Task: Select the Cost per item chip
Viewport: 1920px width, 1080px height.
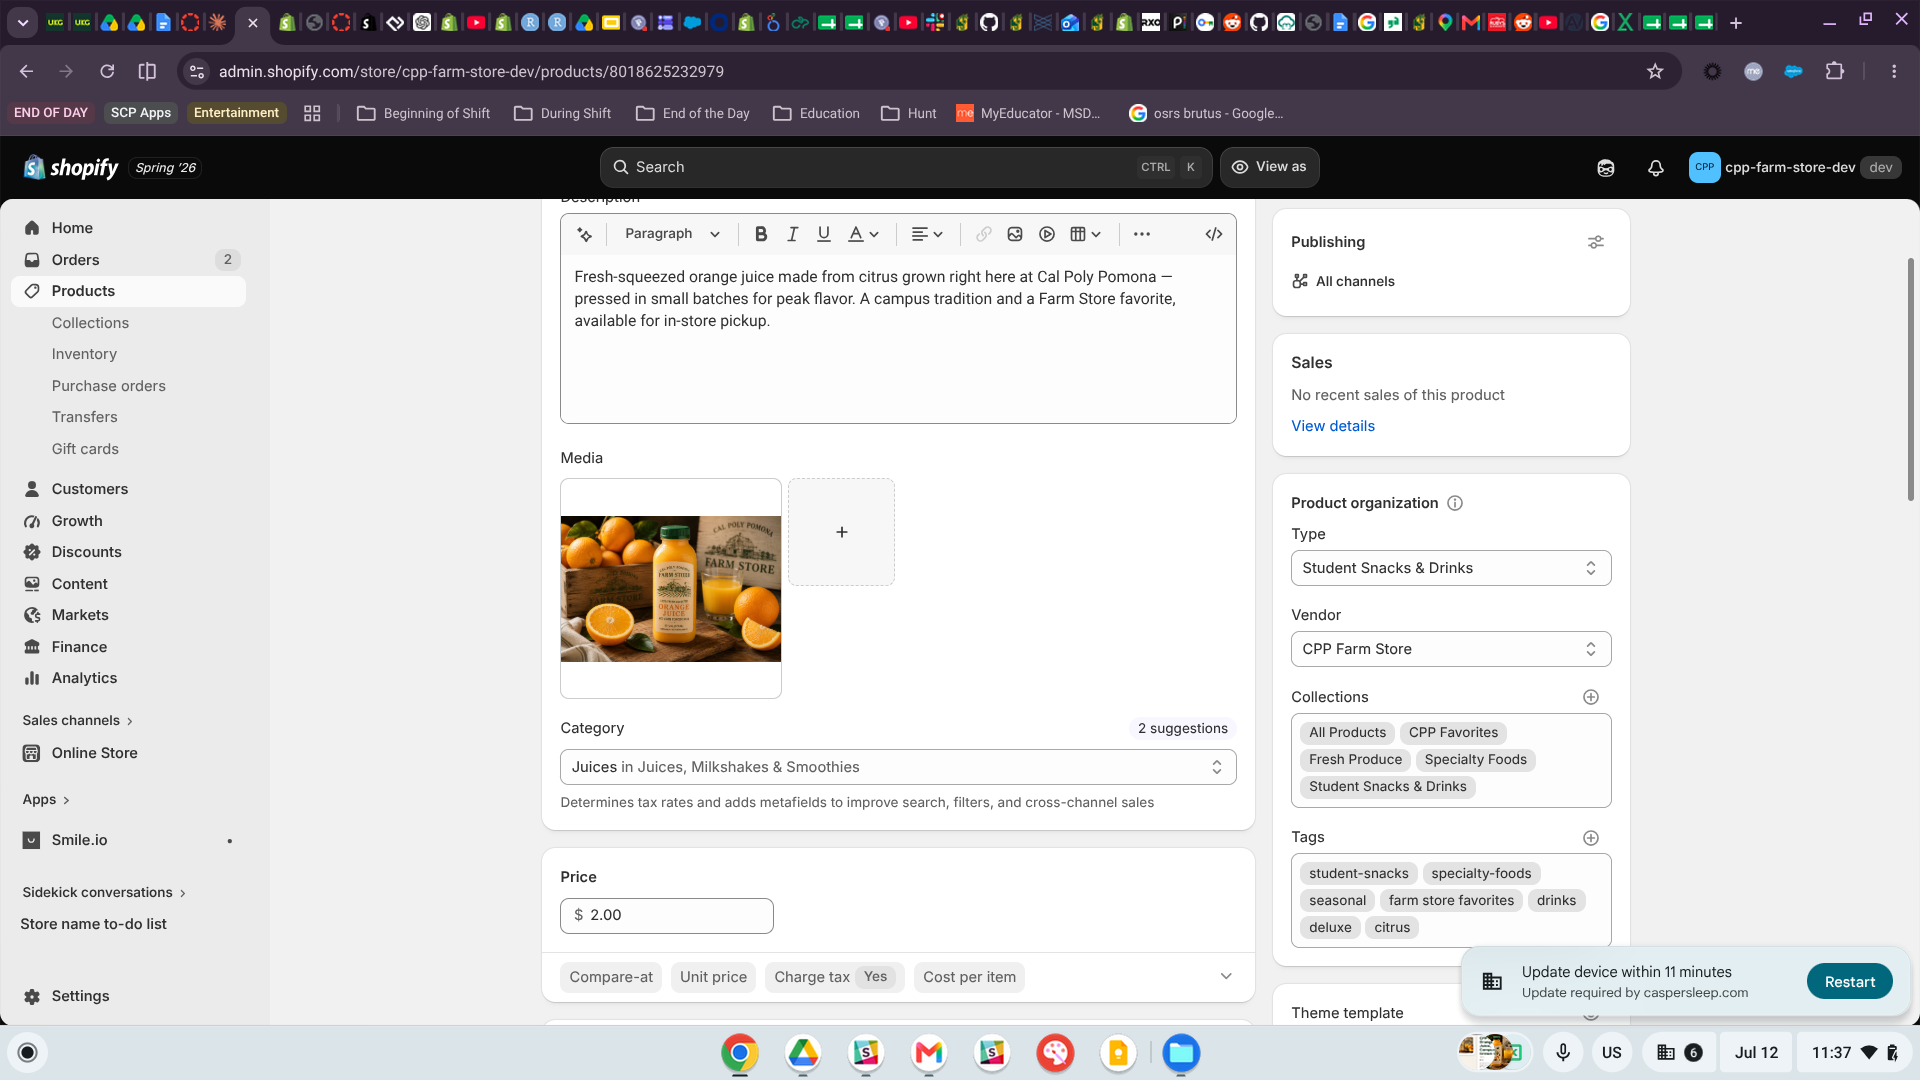Action: [x=969, y=977]
